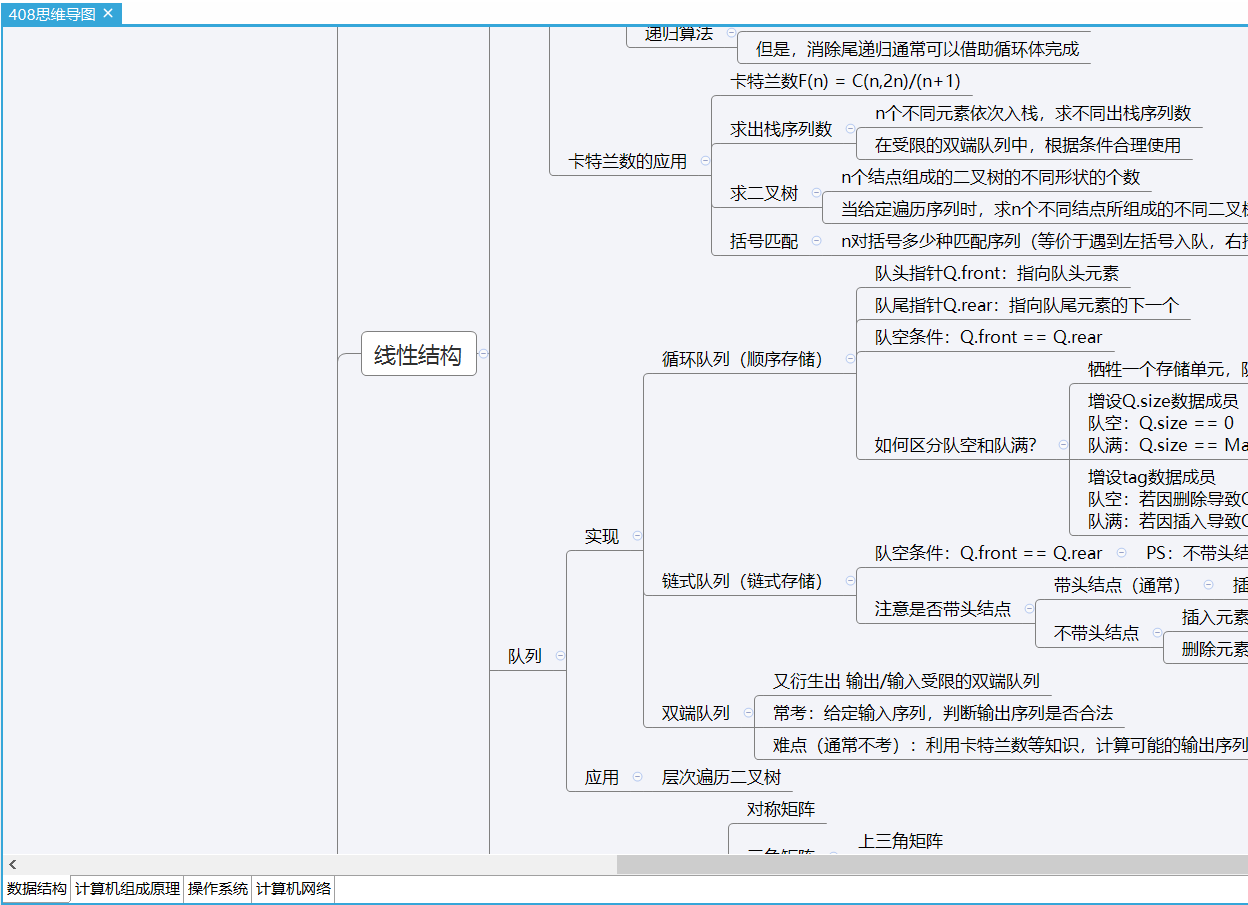Click 队头指针Q.front：指向队头元素
Viewport: 1248px width, 905px height.
997,273
